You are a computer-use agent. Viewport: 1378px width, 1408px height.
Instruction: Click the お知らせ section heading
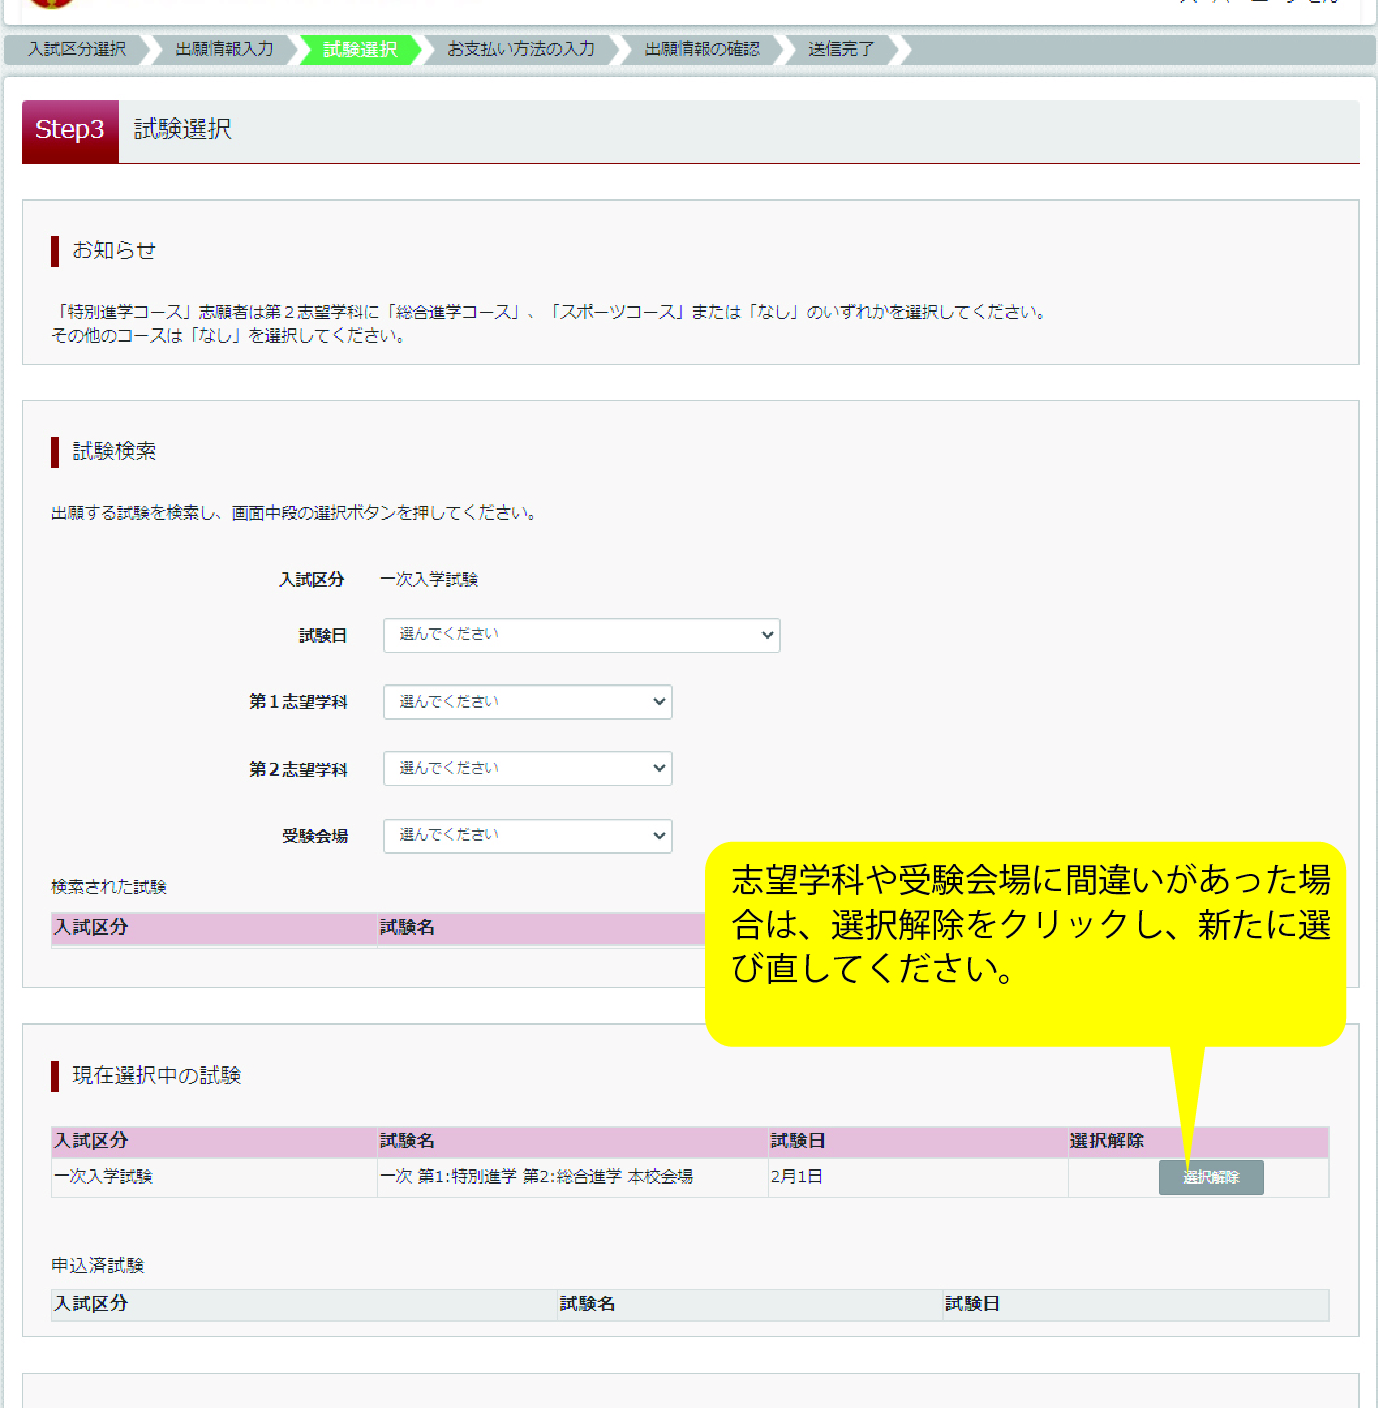[114, 250]
